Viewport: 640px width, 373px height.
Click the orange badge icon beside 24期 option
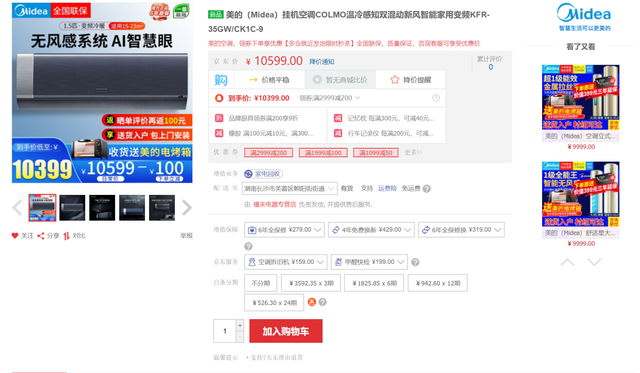pyautogui.click(x=312, y=302)
